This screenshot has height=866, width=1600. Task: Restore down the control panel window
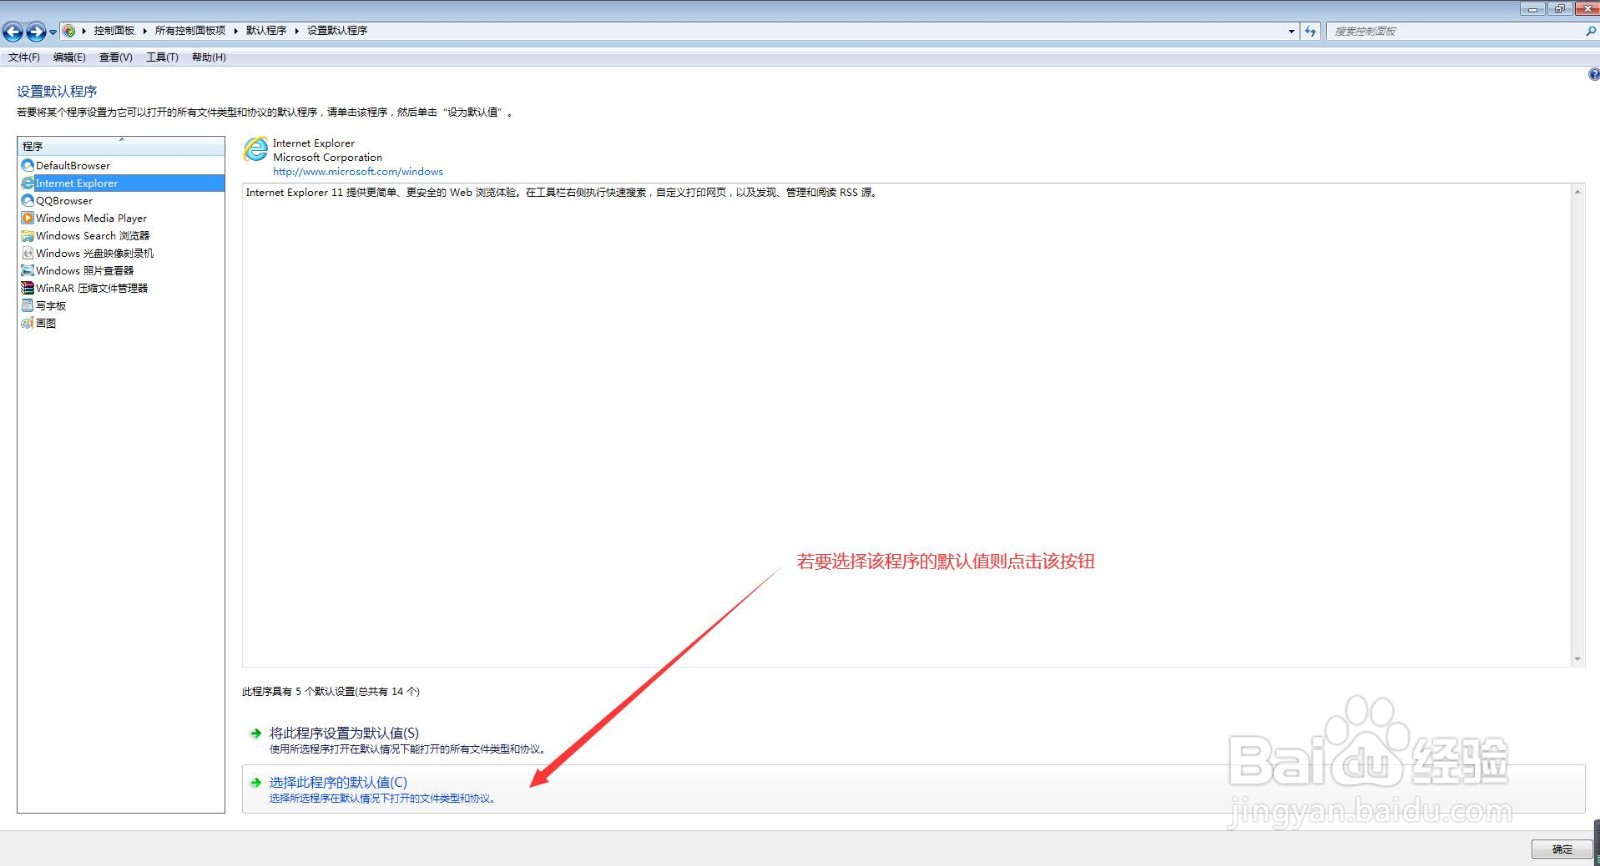(x=1560, y=8)
